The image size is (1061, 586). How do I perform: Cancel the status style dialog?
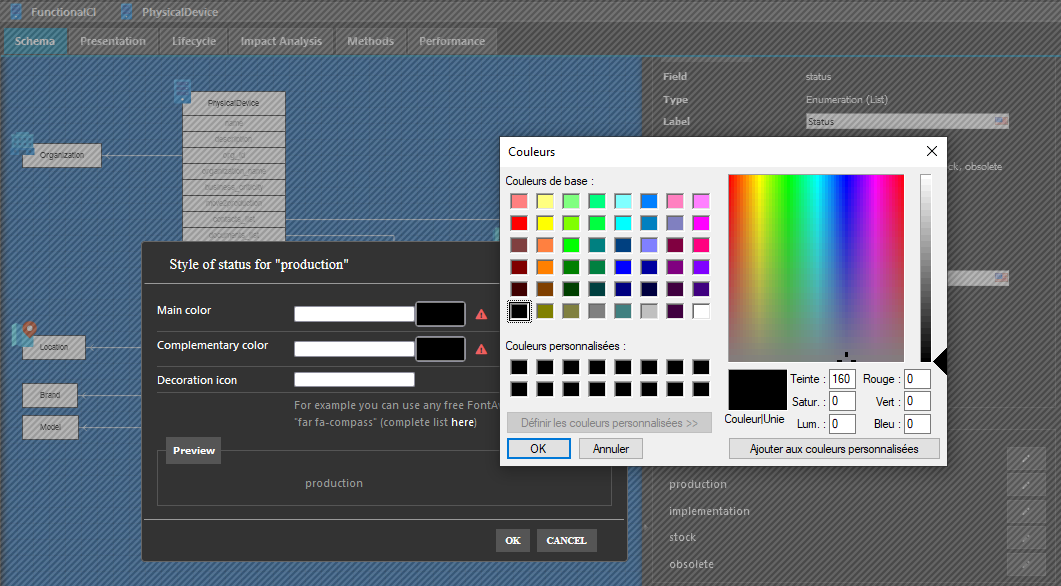pyautogui.click(x=566, y=540)
